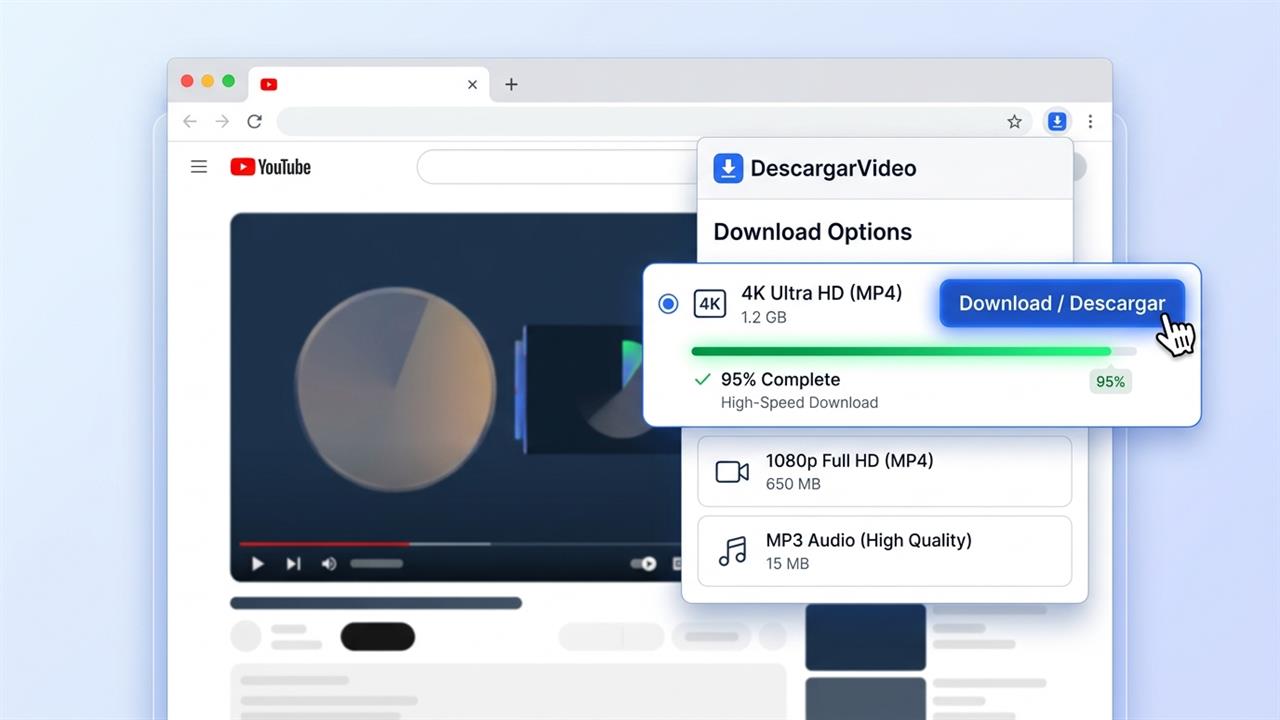The width and height of the screenshot is (1280, 720).
Task: Click the DescargarVideo logo in the popup header
Action: [x=728, y=168]
